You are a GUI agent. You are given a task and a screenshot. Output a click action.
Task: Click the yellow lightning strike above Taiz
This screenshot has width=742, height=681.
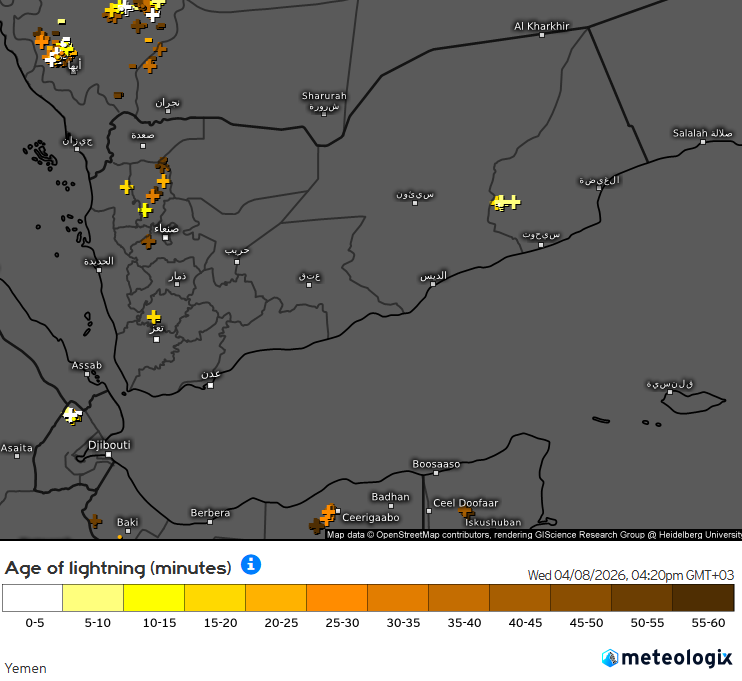point(154,317)
